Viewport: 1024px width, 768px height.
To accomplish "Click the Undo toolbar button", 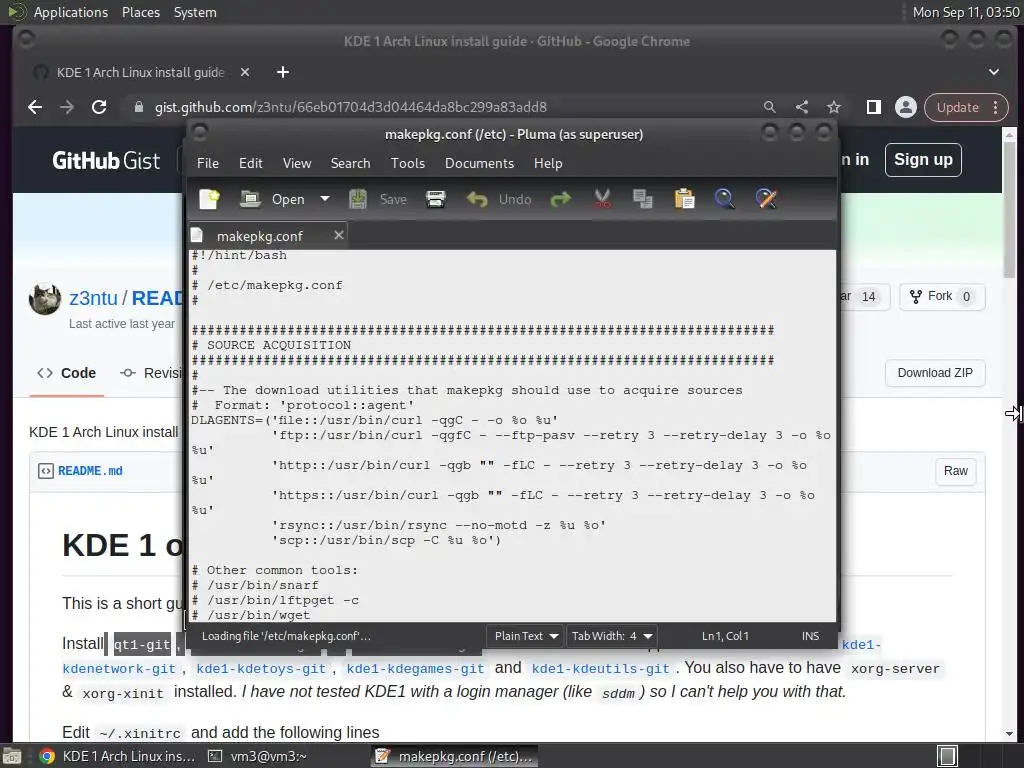I will [500, 199].
